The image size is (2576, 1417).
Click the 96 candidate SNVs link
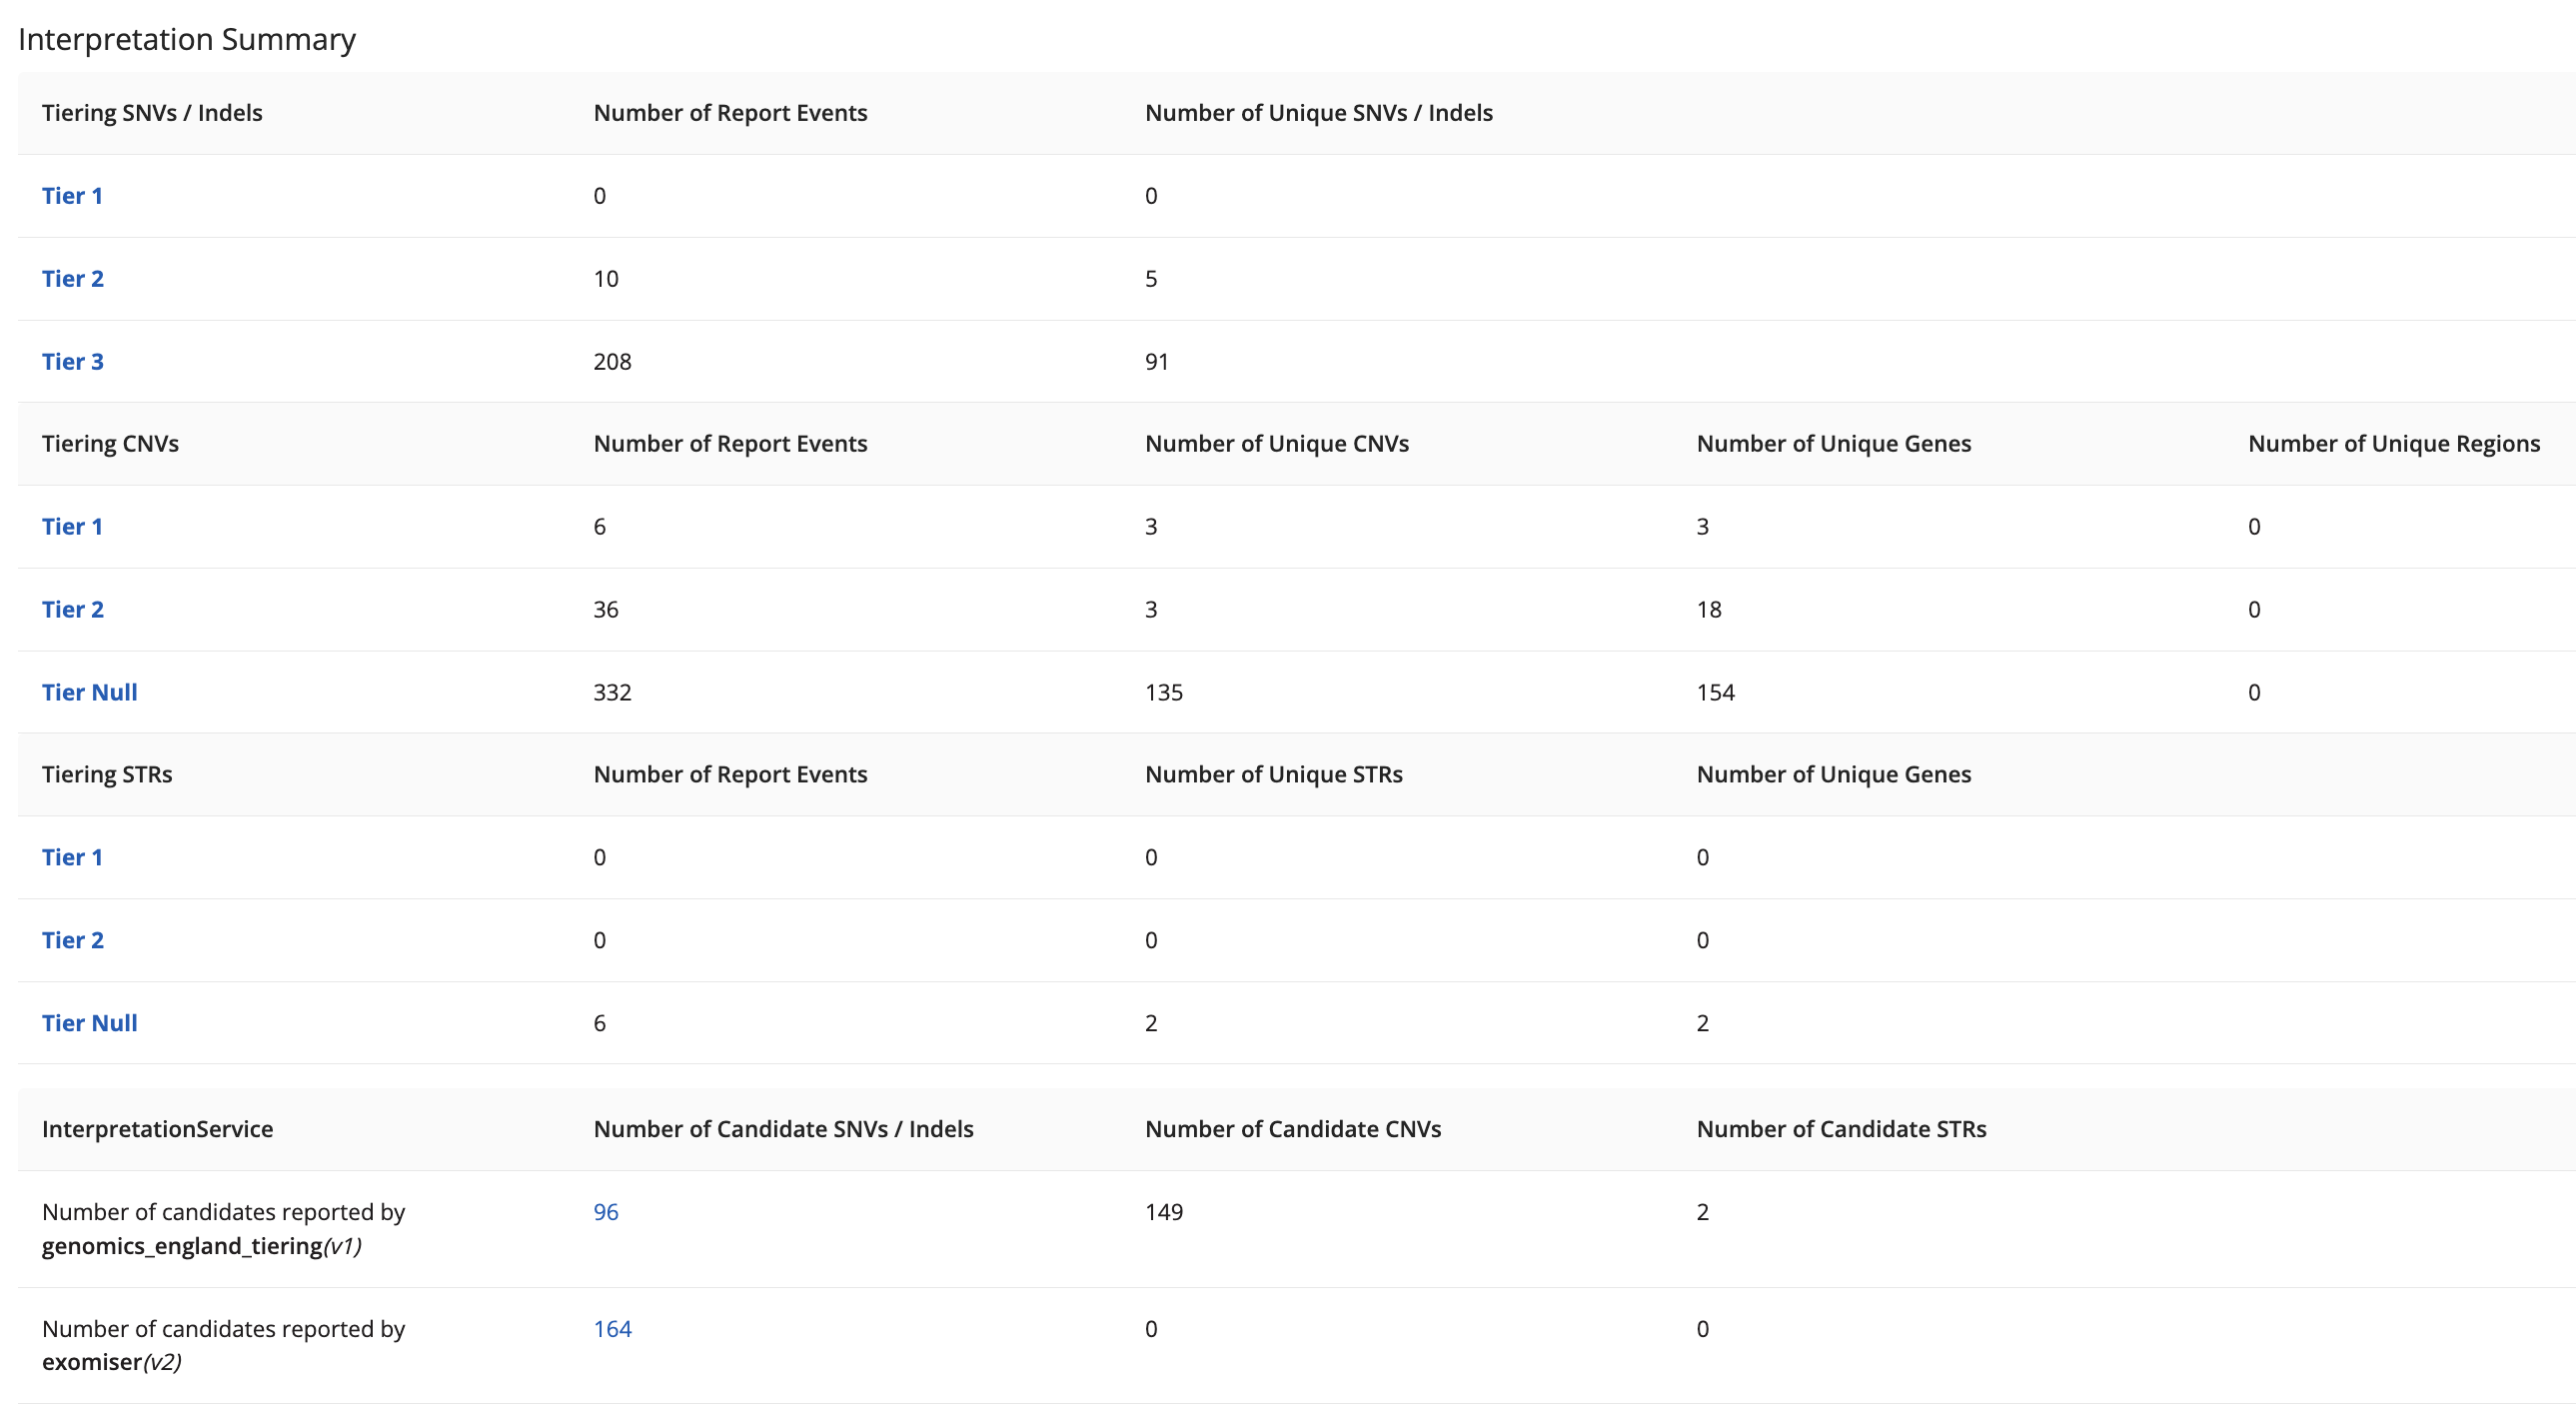click(606, 1213)
